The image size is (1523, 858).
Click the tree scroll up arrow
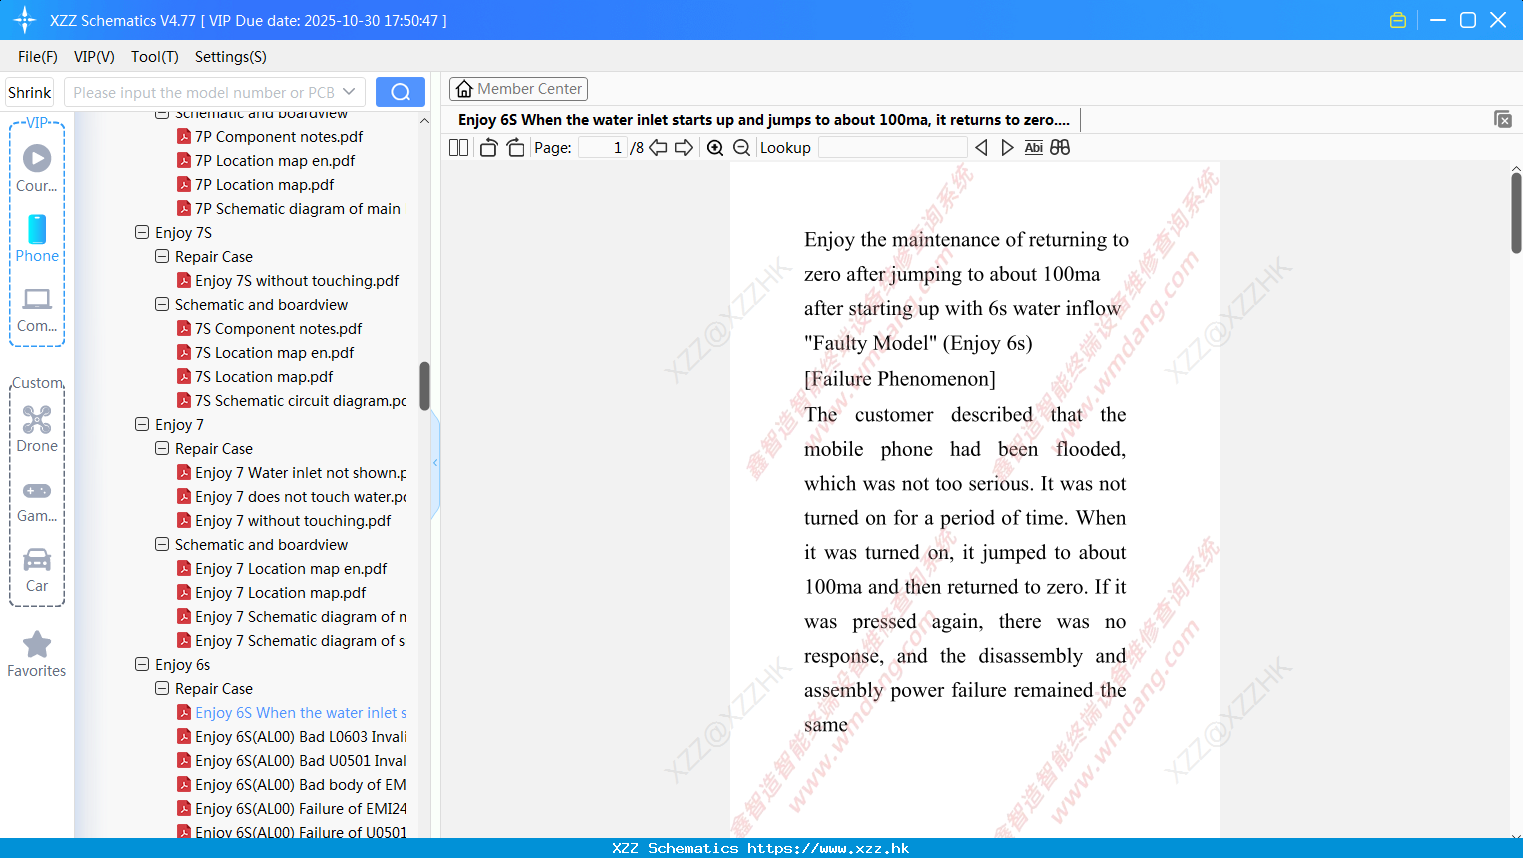pyautogui.click(x=424, y=120)
